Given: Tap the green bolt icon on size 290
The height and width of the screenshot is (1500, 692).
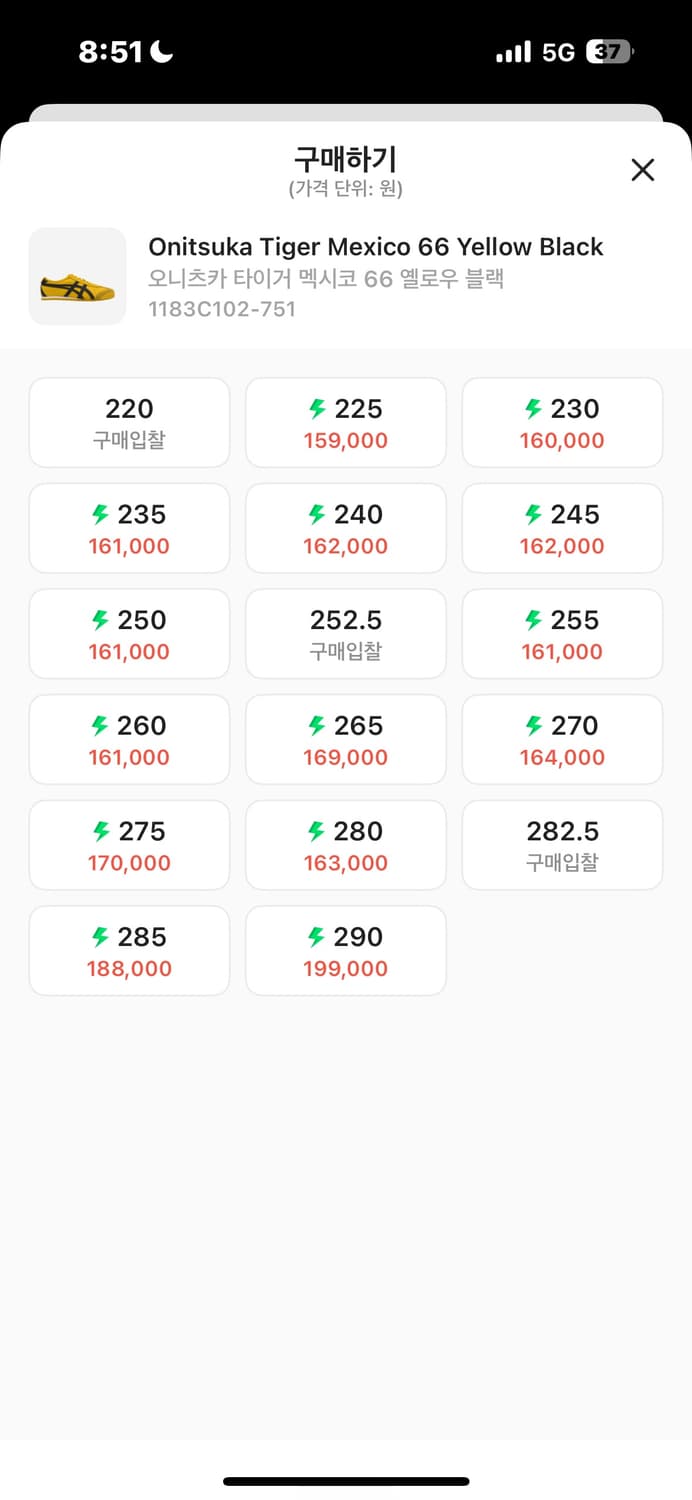Looking at the screenshot, I should pyautogui.click(x=317, y=937).
